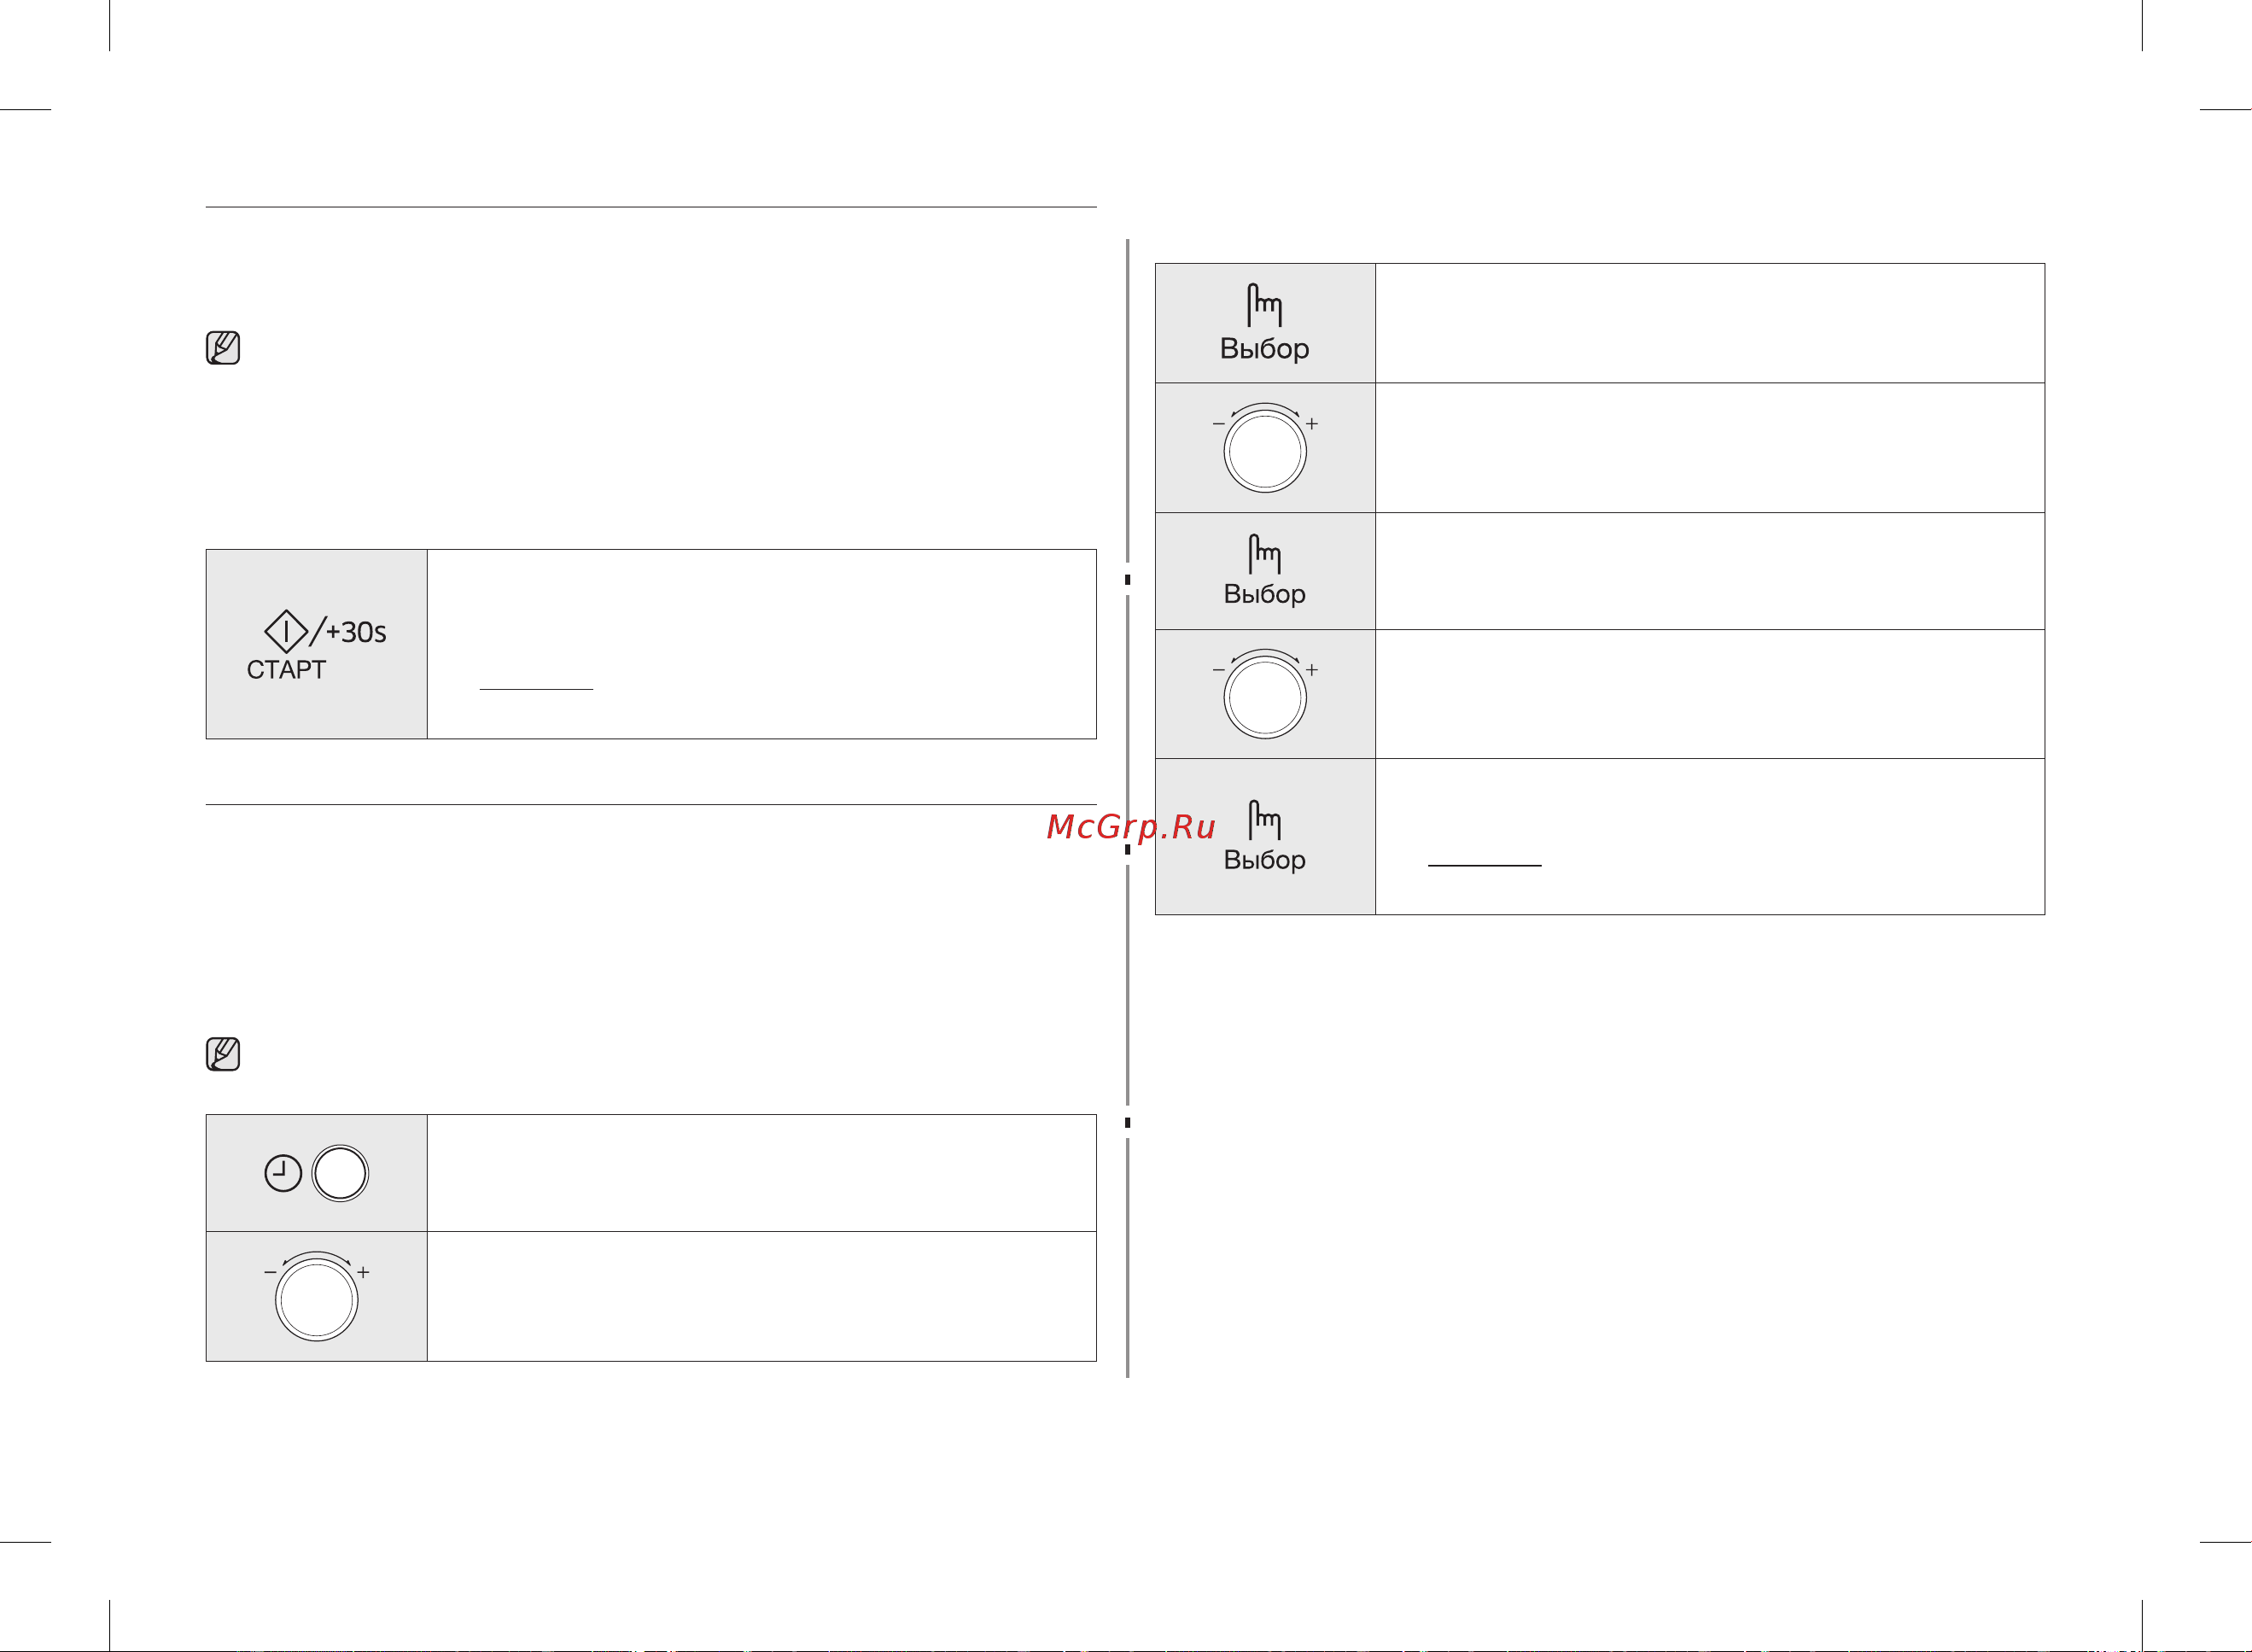
Task: Click the minus sign of the dial under the clock
Action: click(x=270, y=1272)
